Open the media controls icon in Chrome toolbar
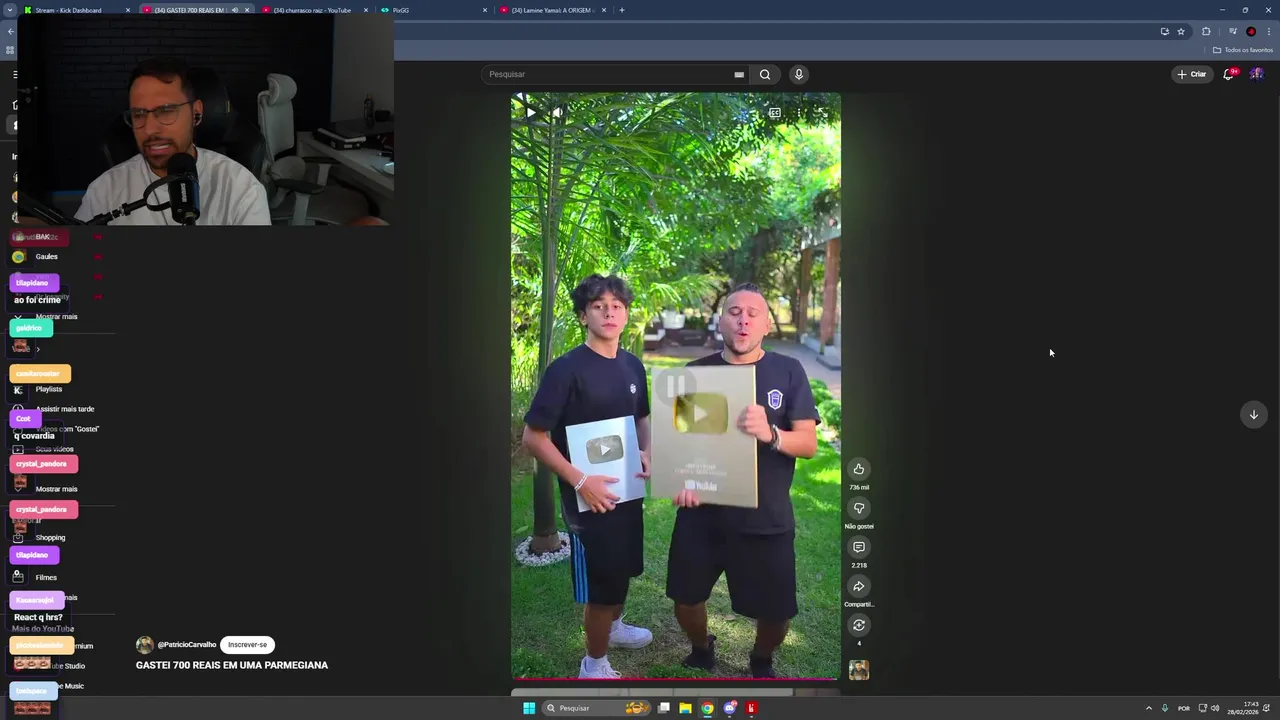The image size is (1280, 720). (x=1232, y=32)
